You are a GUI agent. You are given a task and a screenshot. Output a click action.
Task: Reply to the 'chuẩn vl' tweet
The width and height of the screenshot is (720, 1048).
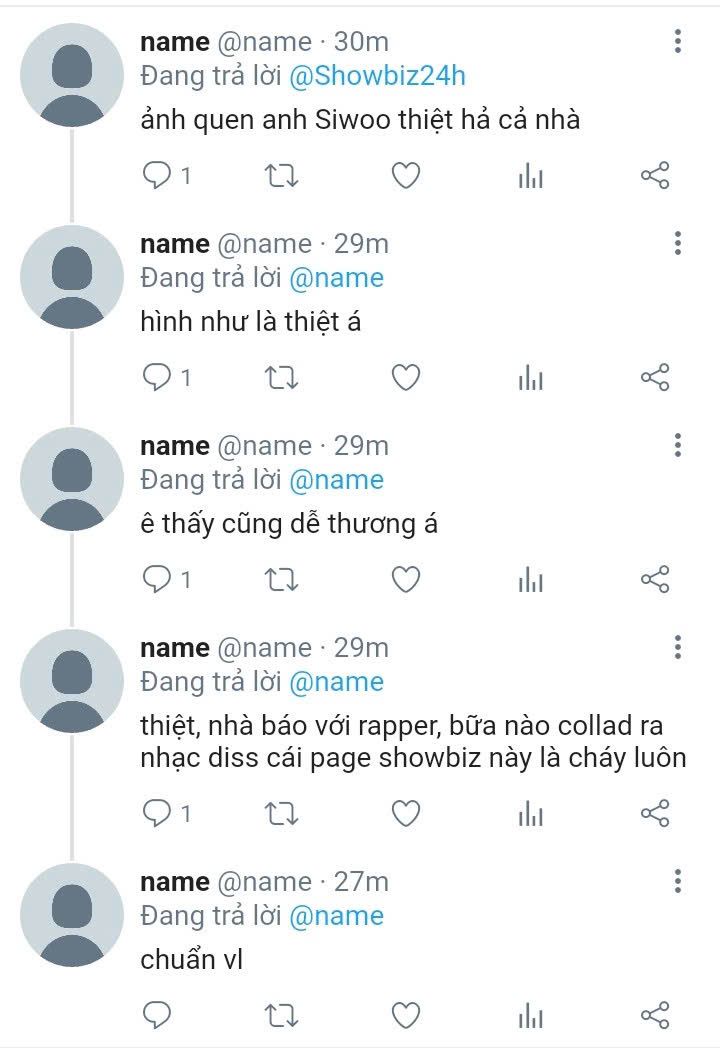pyautogui.click(x=157, y=1016)
